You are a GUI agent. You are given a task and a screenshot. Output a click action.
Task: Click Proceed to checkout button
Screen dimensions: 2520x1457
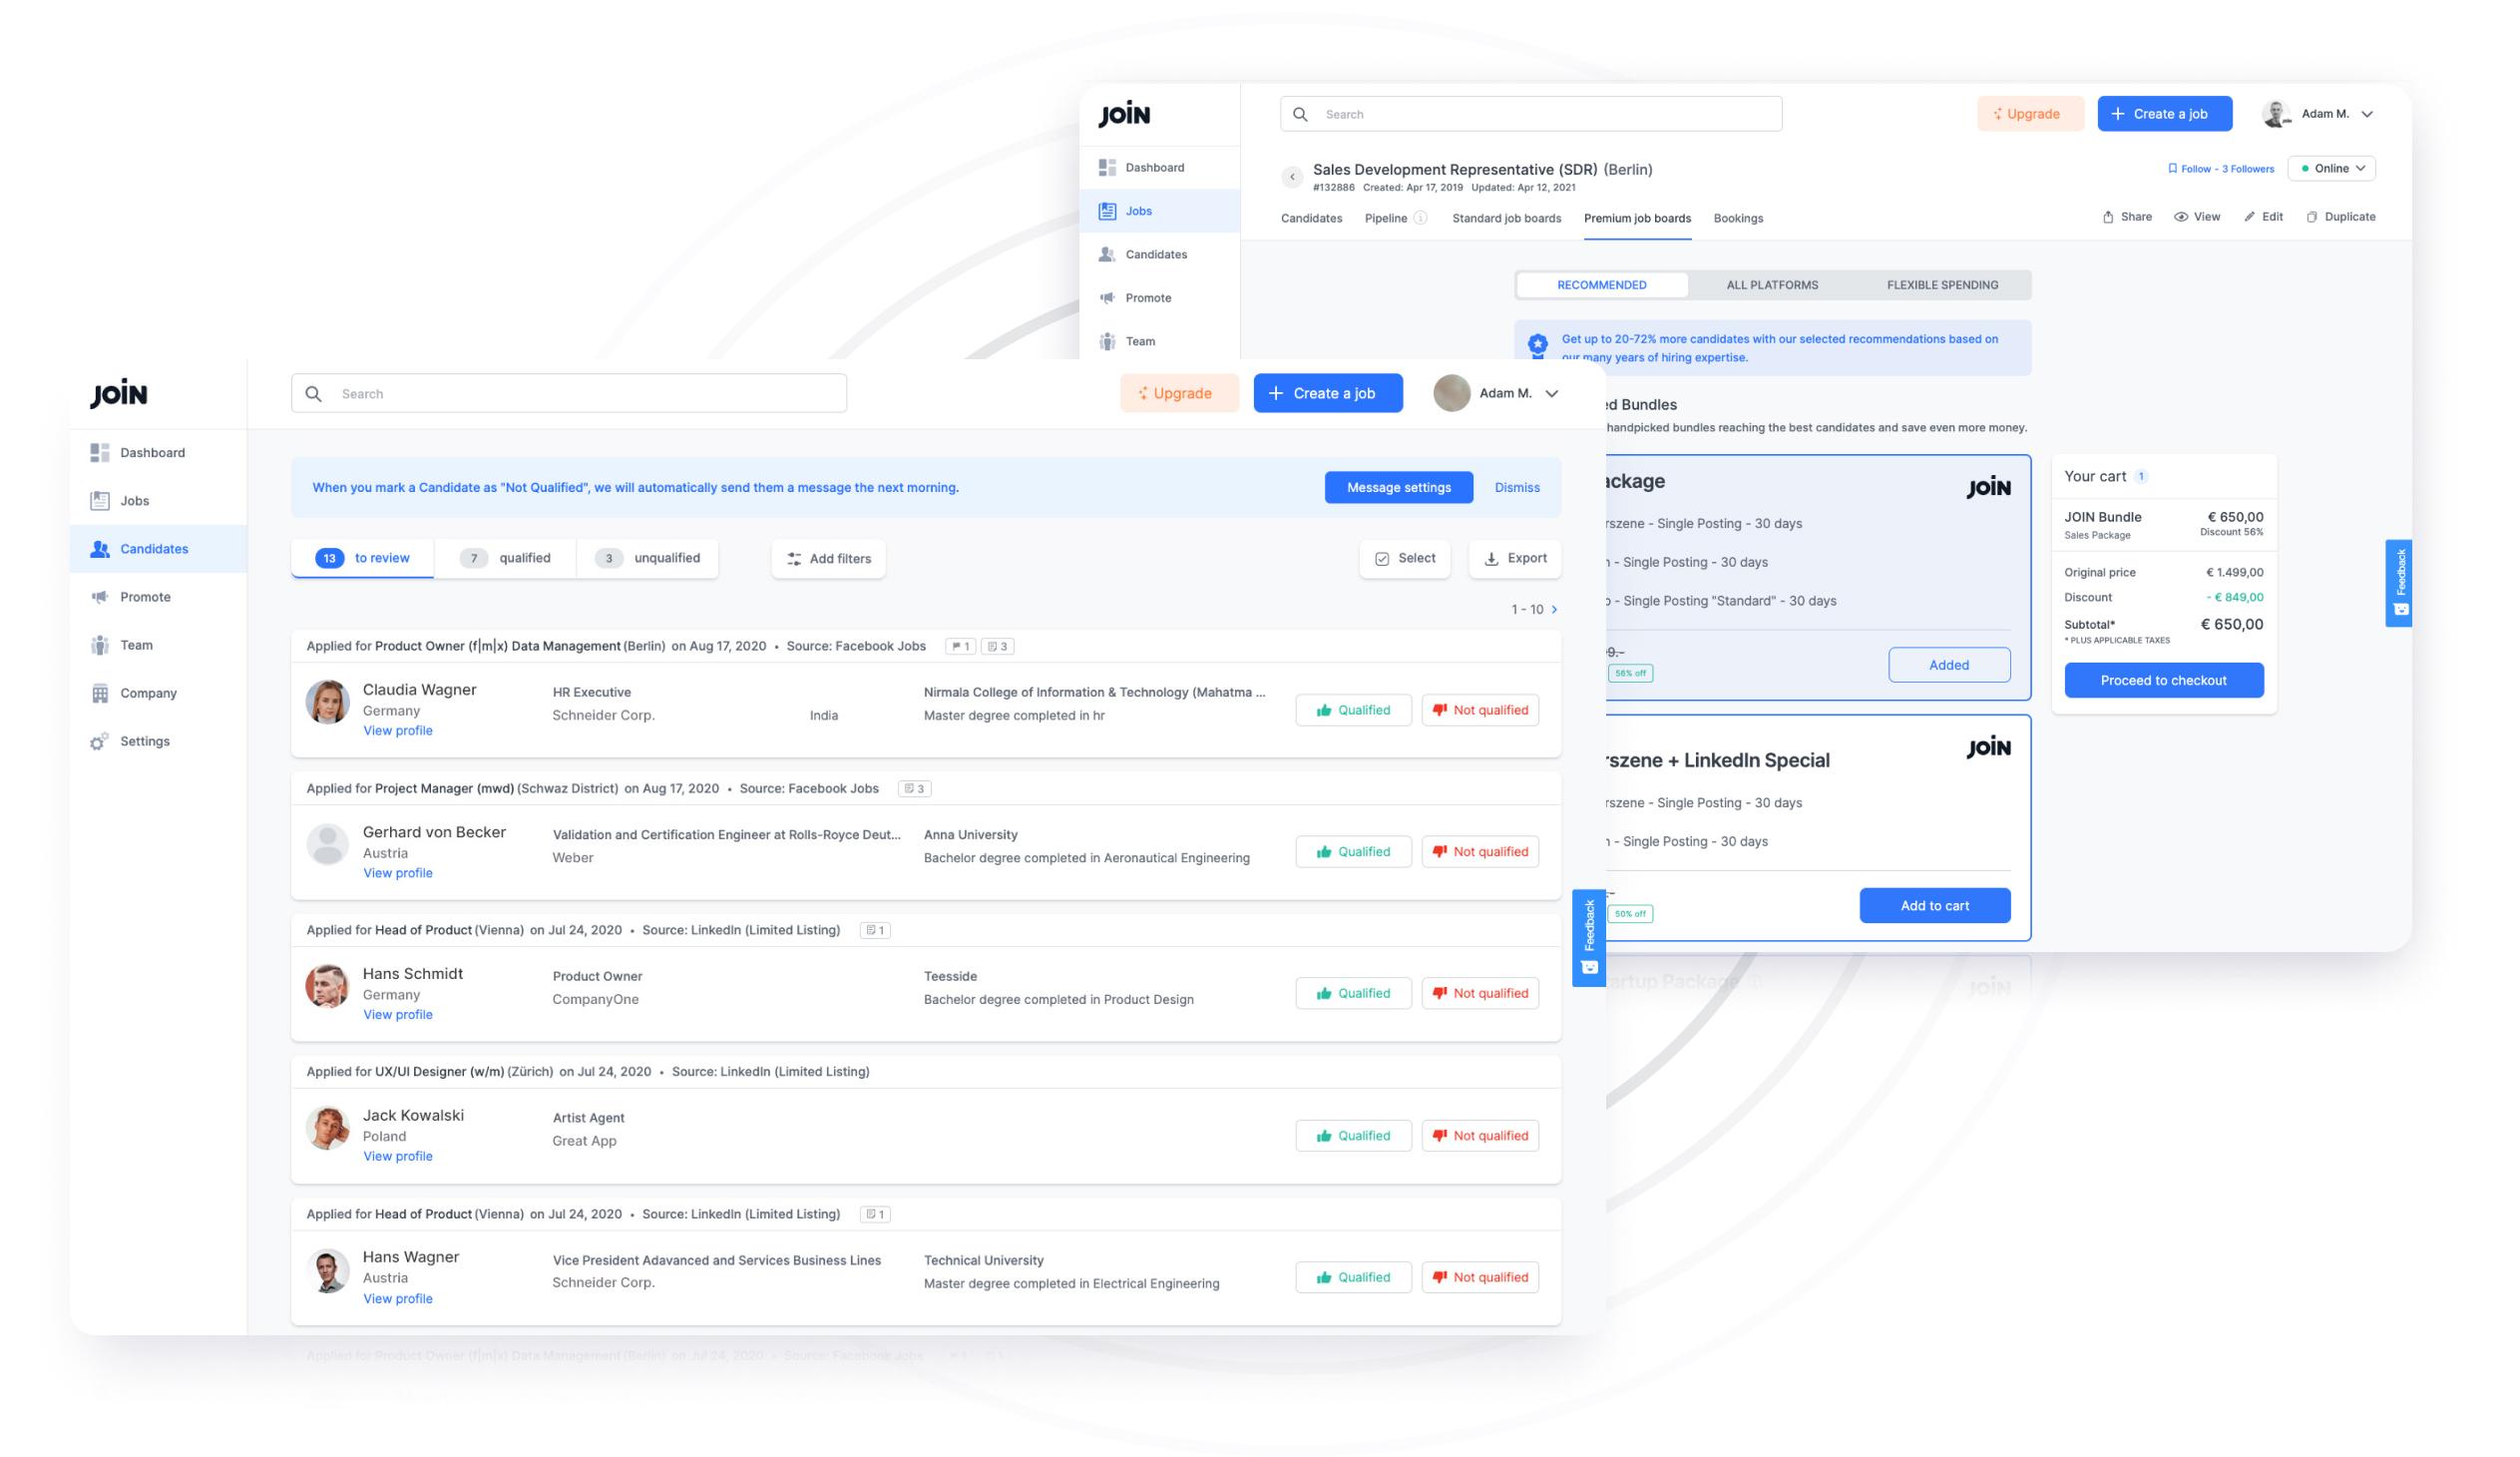point(2163,681)
